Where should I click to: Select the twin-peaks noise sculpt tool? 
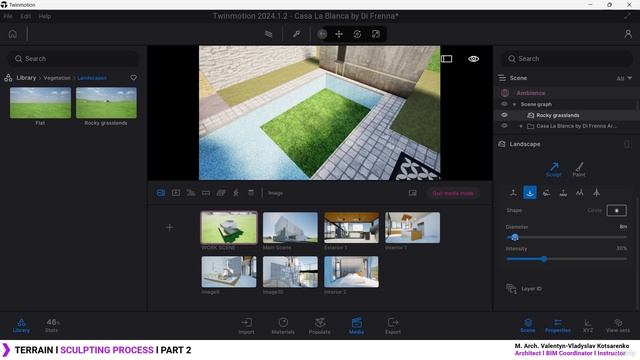(x=580, y=192)
